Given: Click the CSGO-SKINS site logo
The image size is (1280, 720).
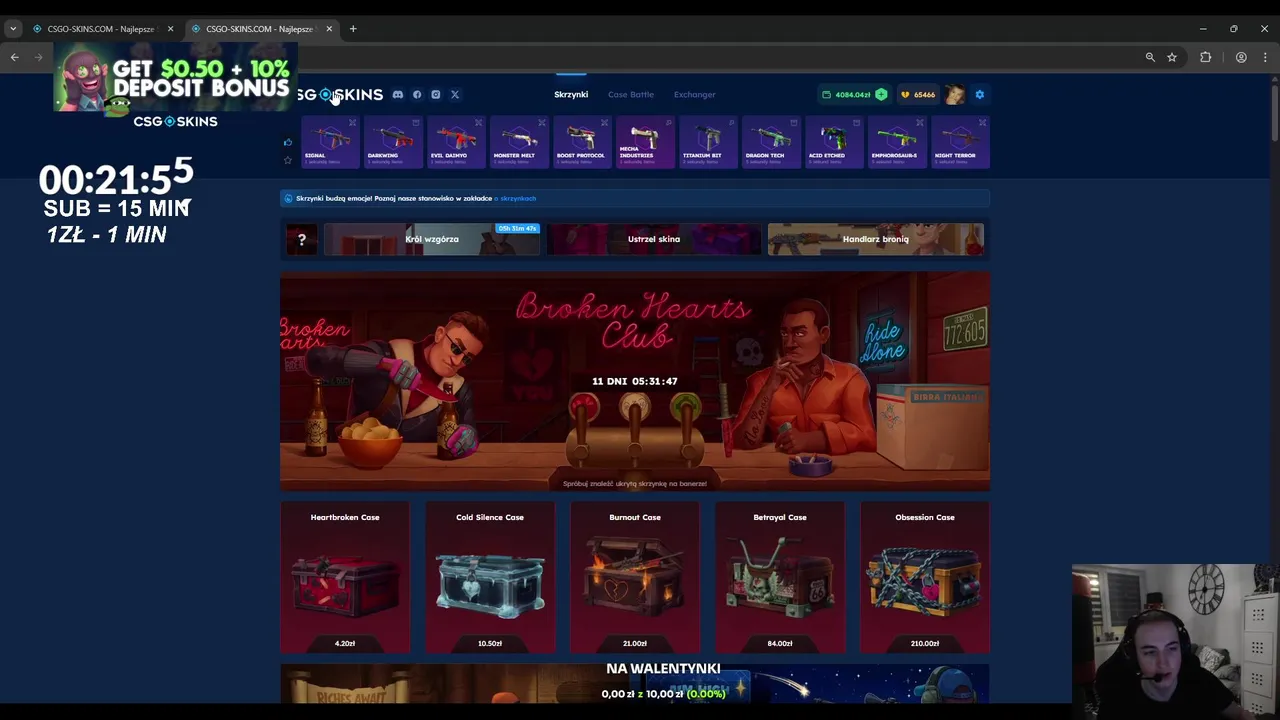Looking at the screenshot, I should [x=340, y=95].
